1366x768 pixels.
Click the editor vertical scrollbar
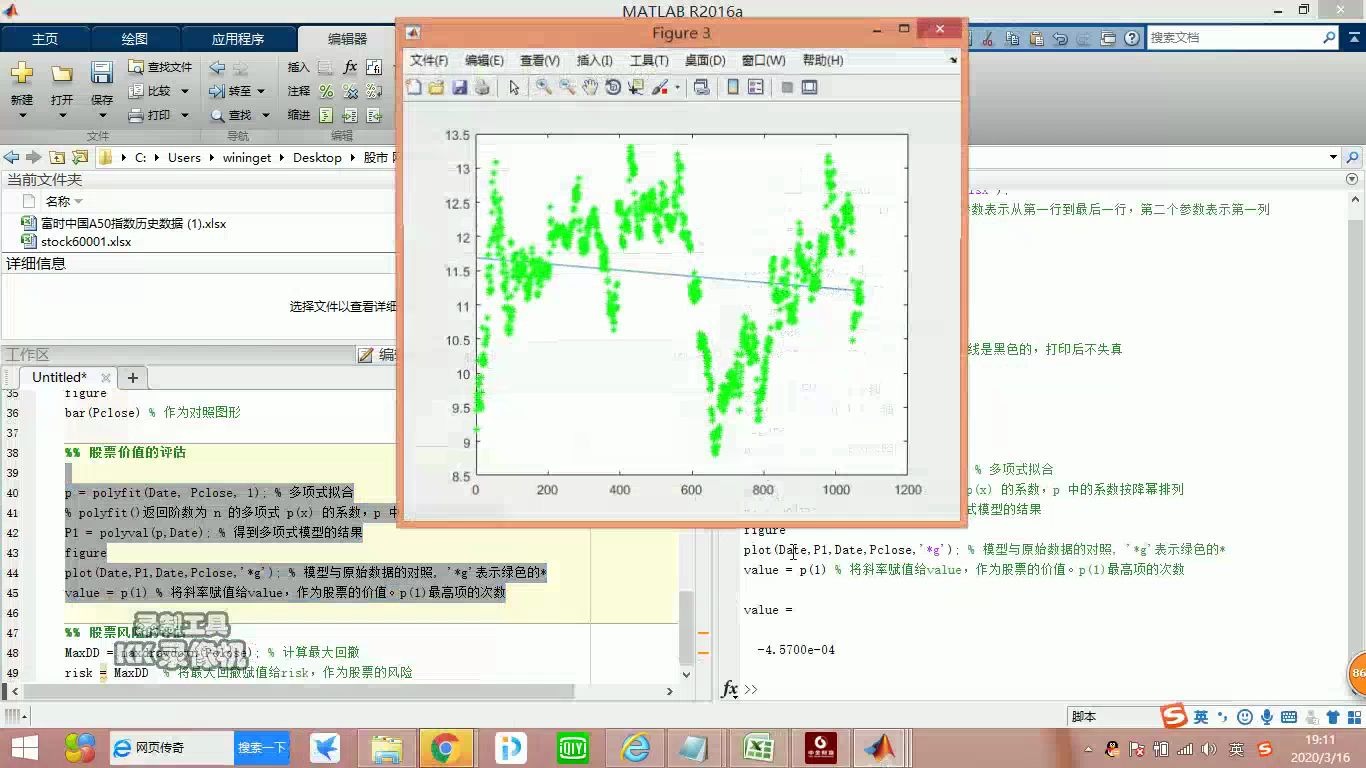(686, 629)
